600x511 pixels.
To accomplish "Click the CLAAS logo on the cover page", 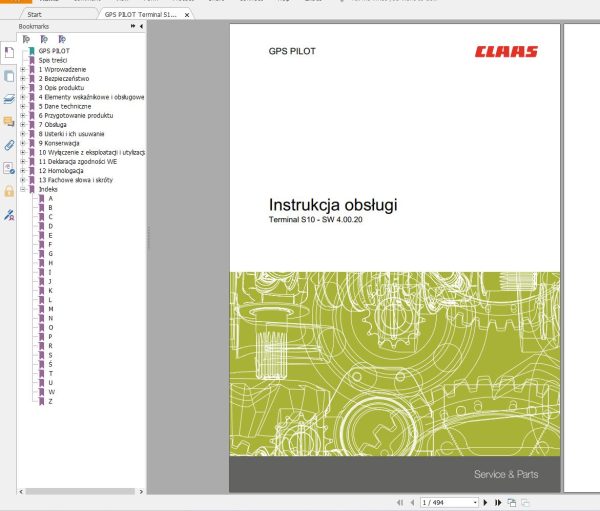I will point(506,52).
